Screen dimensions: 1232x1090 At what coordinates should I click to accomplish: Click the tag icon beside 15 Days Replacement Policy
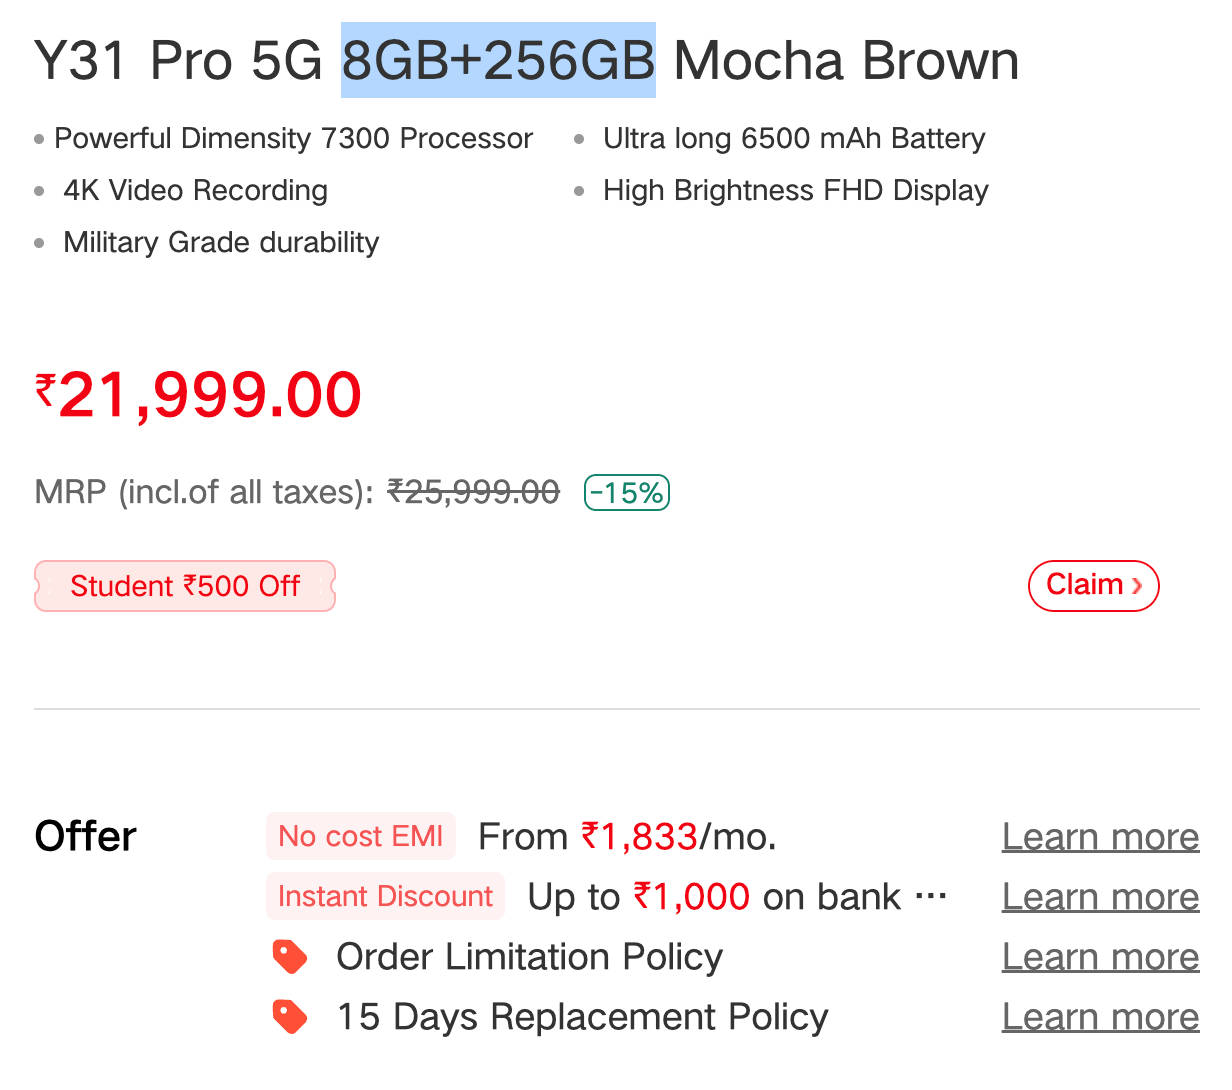click(x=290, y=1017)
